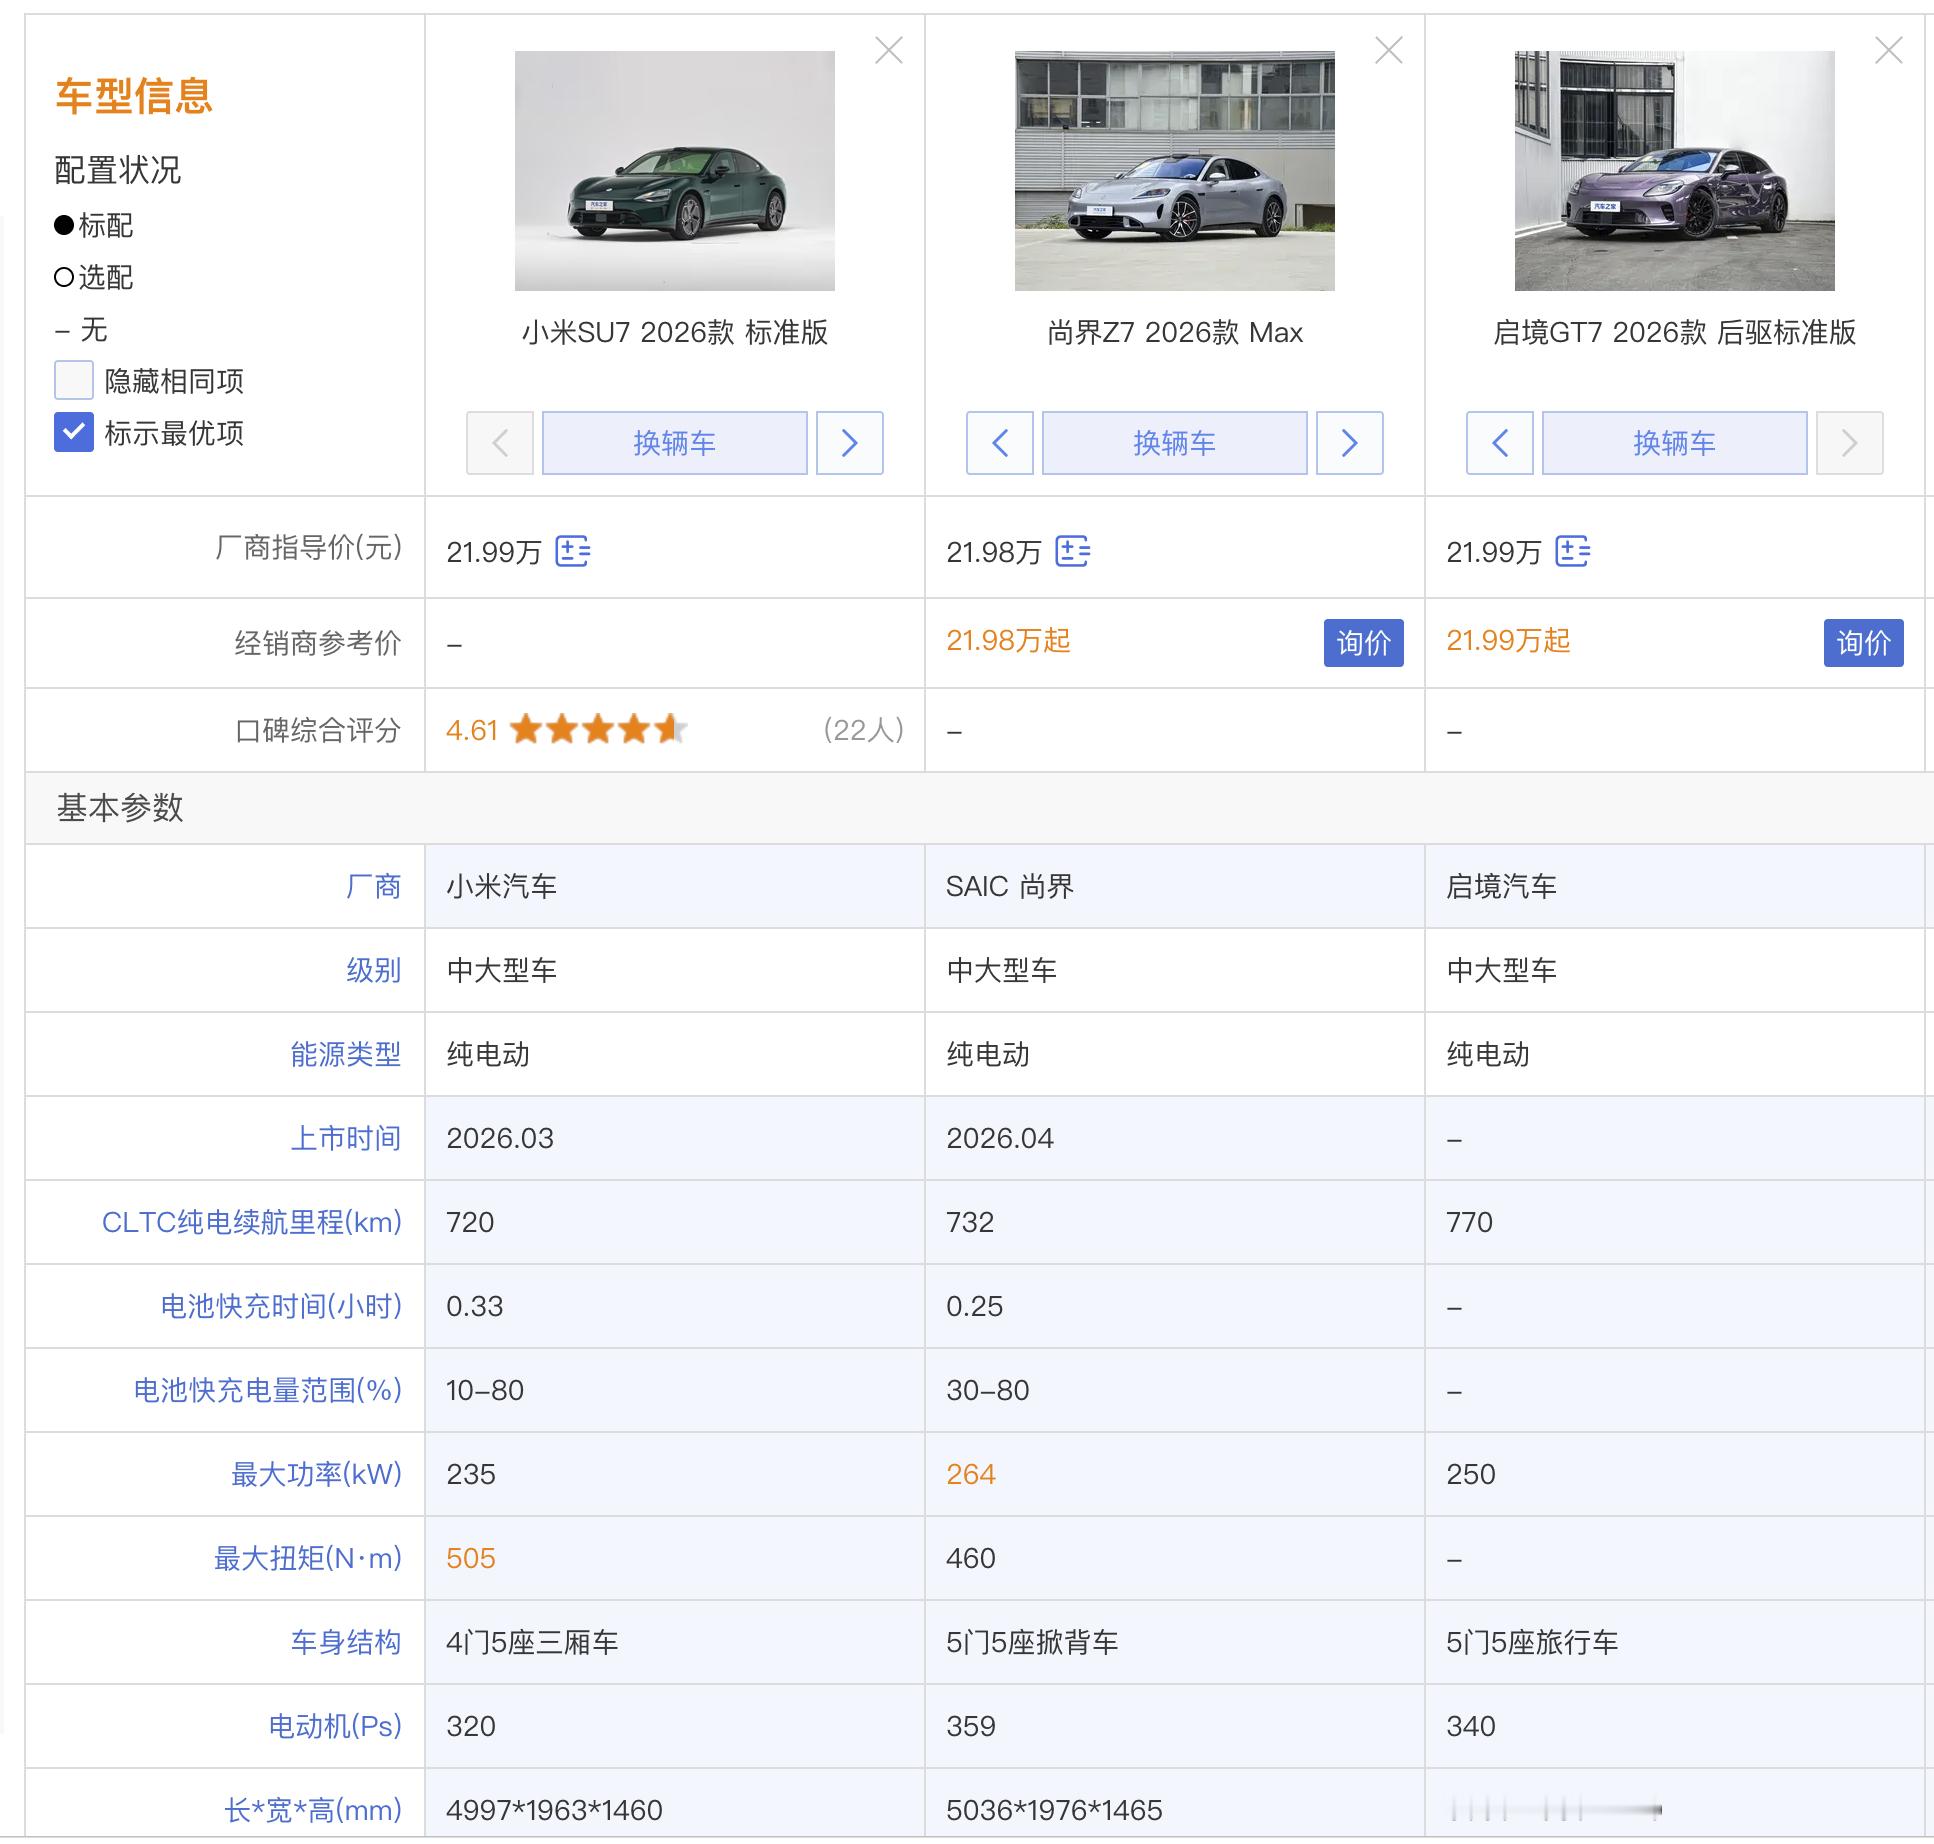The height and width of the screenshot is (1844, 1934).
Task: Go to next trim for 启境GT7
Action: (1850, 443)
